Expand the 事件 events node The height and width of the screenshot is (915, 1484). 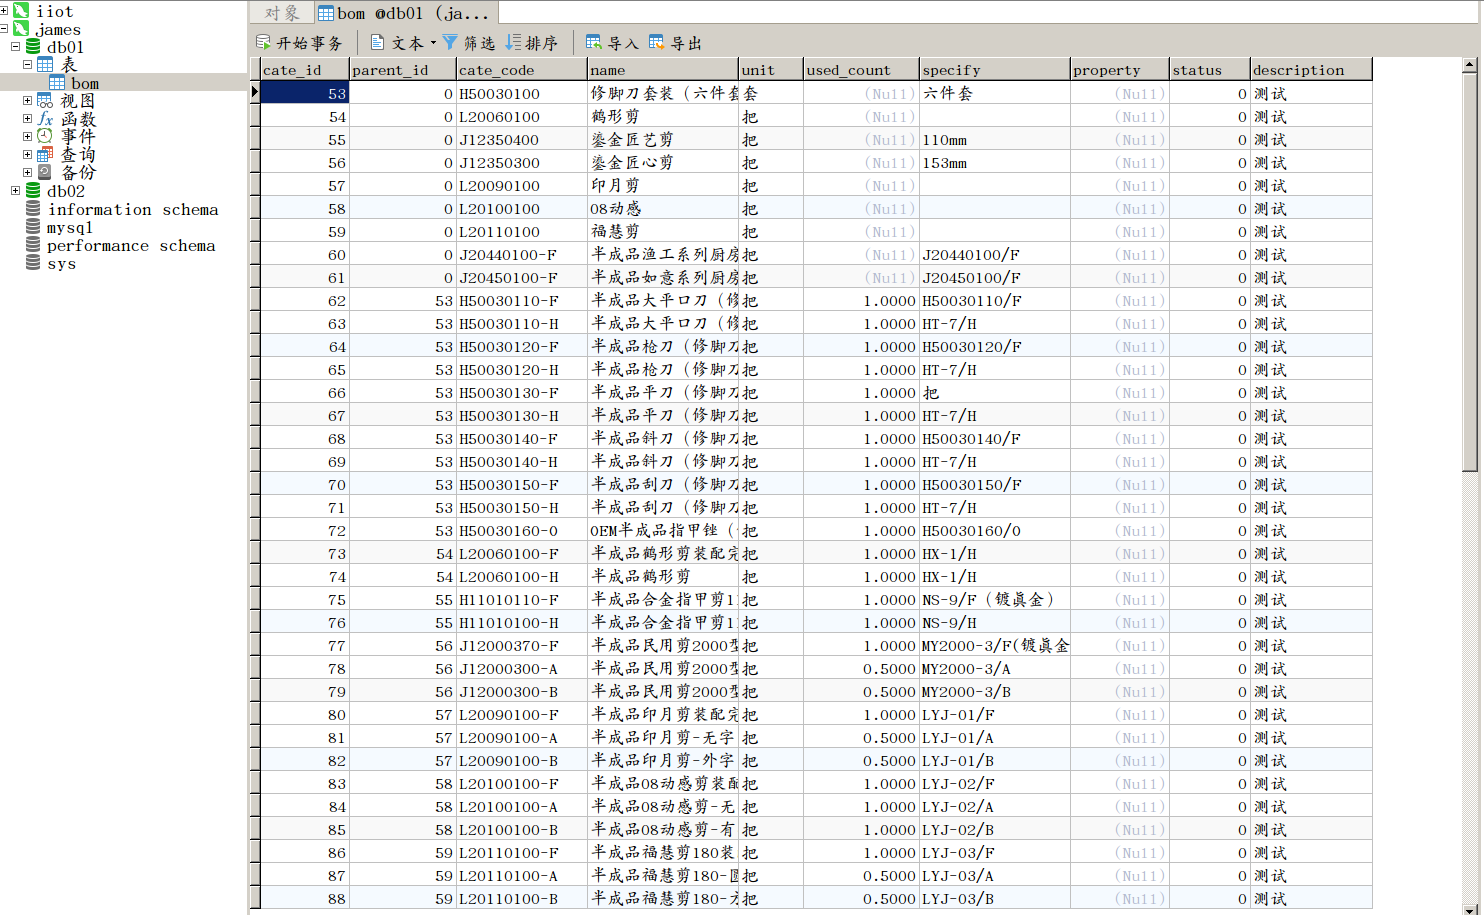point(28,137)
